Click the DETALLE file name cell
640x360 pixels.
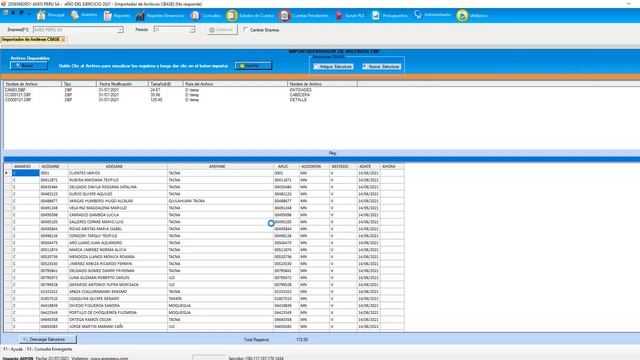[298, 100]
